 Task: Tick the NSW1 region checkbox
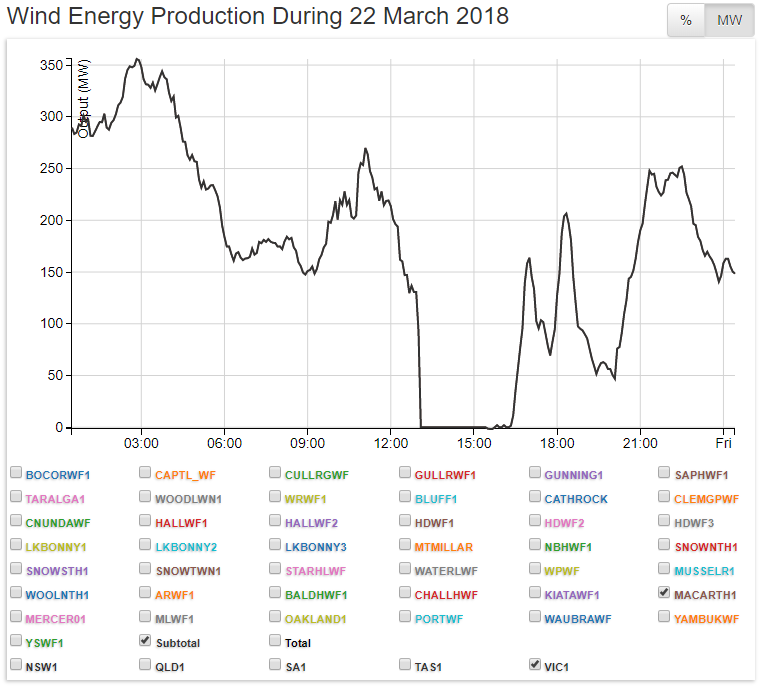pyautogui.click(x=15, y=665)
